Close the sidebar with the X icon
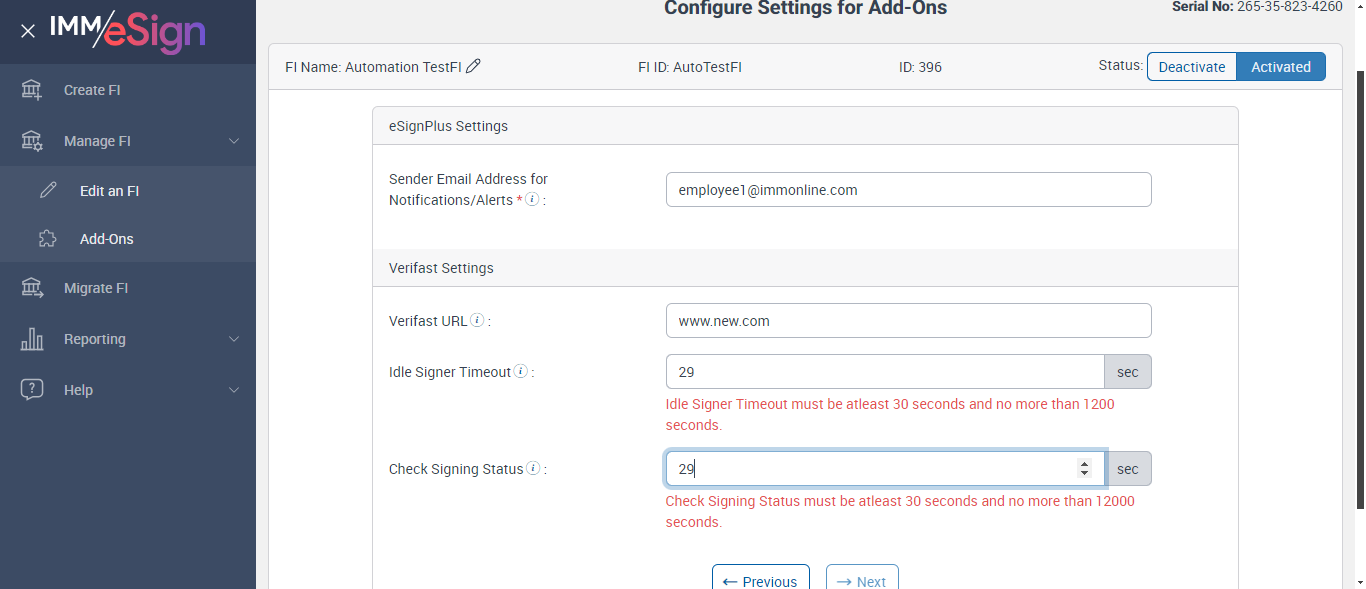Viewport: 1366px width, 589px height. (x=28, y=31)
